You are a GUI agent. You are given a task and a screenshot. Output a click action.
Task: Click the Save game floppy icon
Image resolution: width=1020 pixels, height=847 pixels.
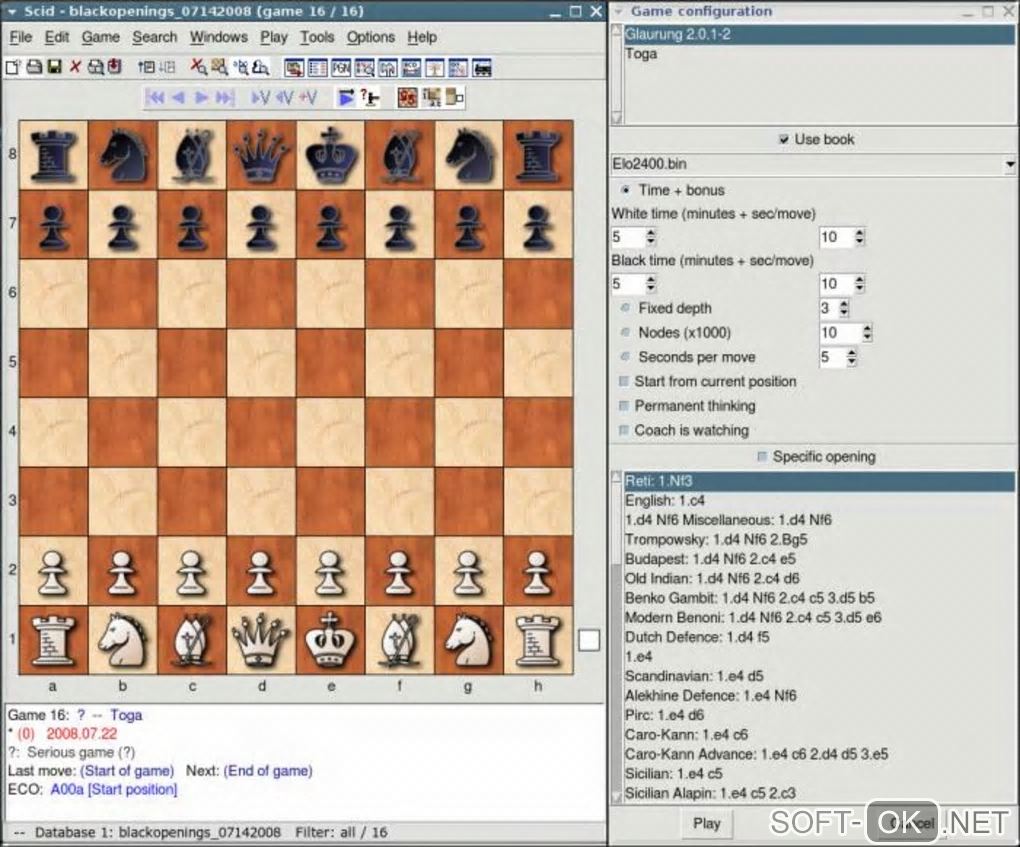pos(55,67)
